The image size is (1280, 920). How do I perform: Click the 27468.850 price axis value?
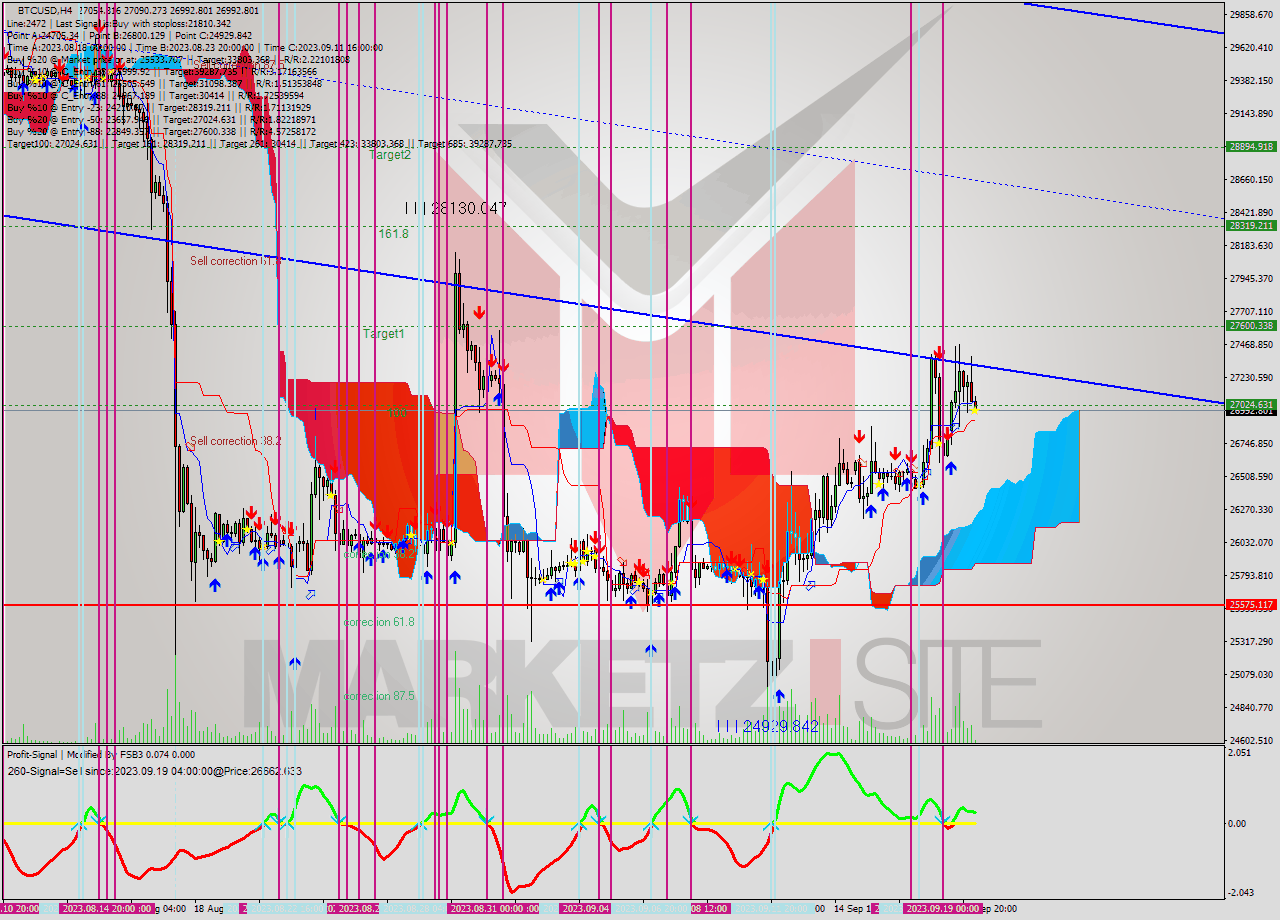(x=1252, y=345)
